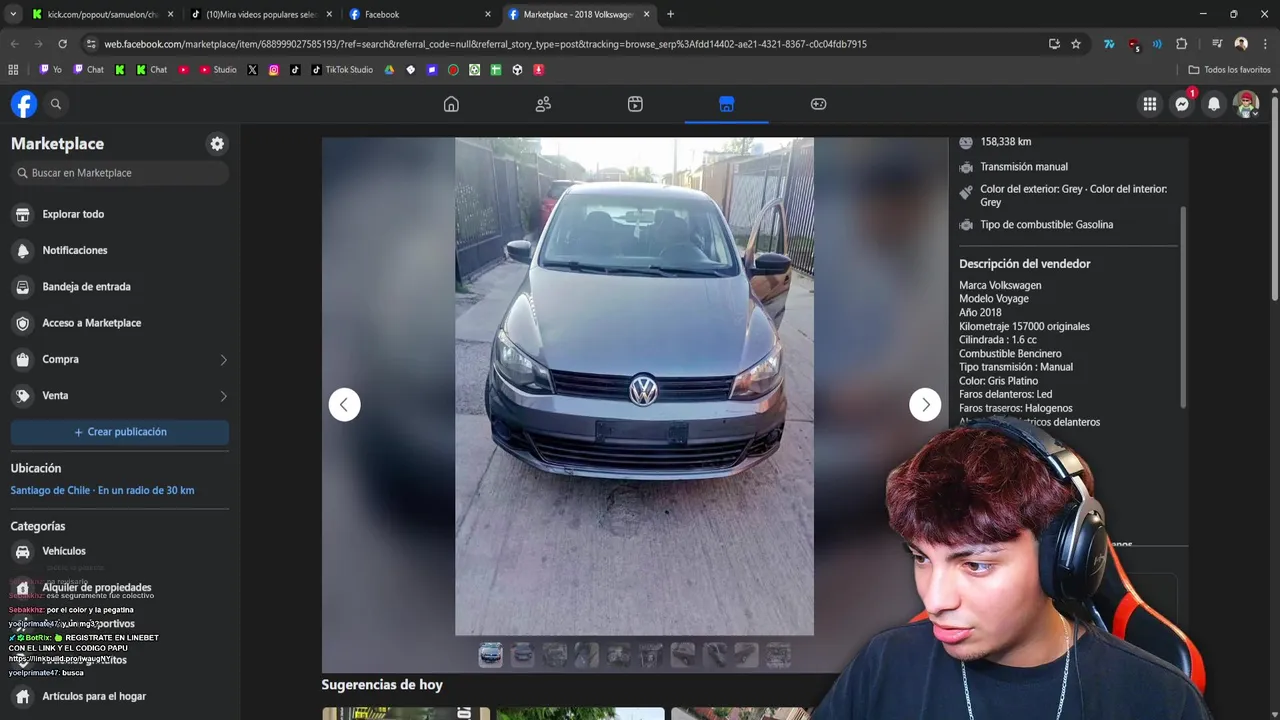Switch to the Facebook tab
This screenshot has width=1280, height=720.
420,14
